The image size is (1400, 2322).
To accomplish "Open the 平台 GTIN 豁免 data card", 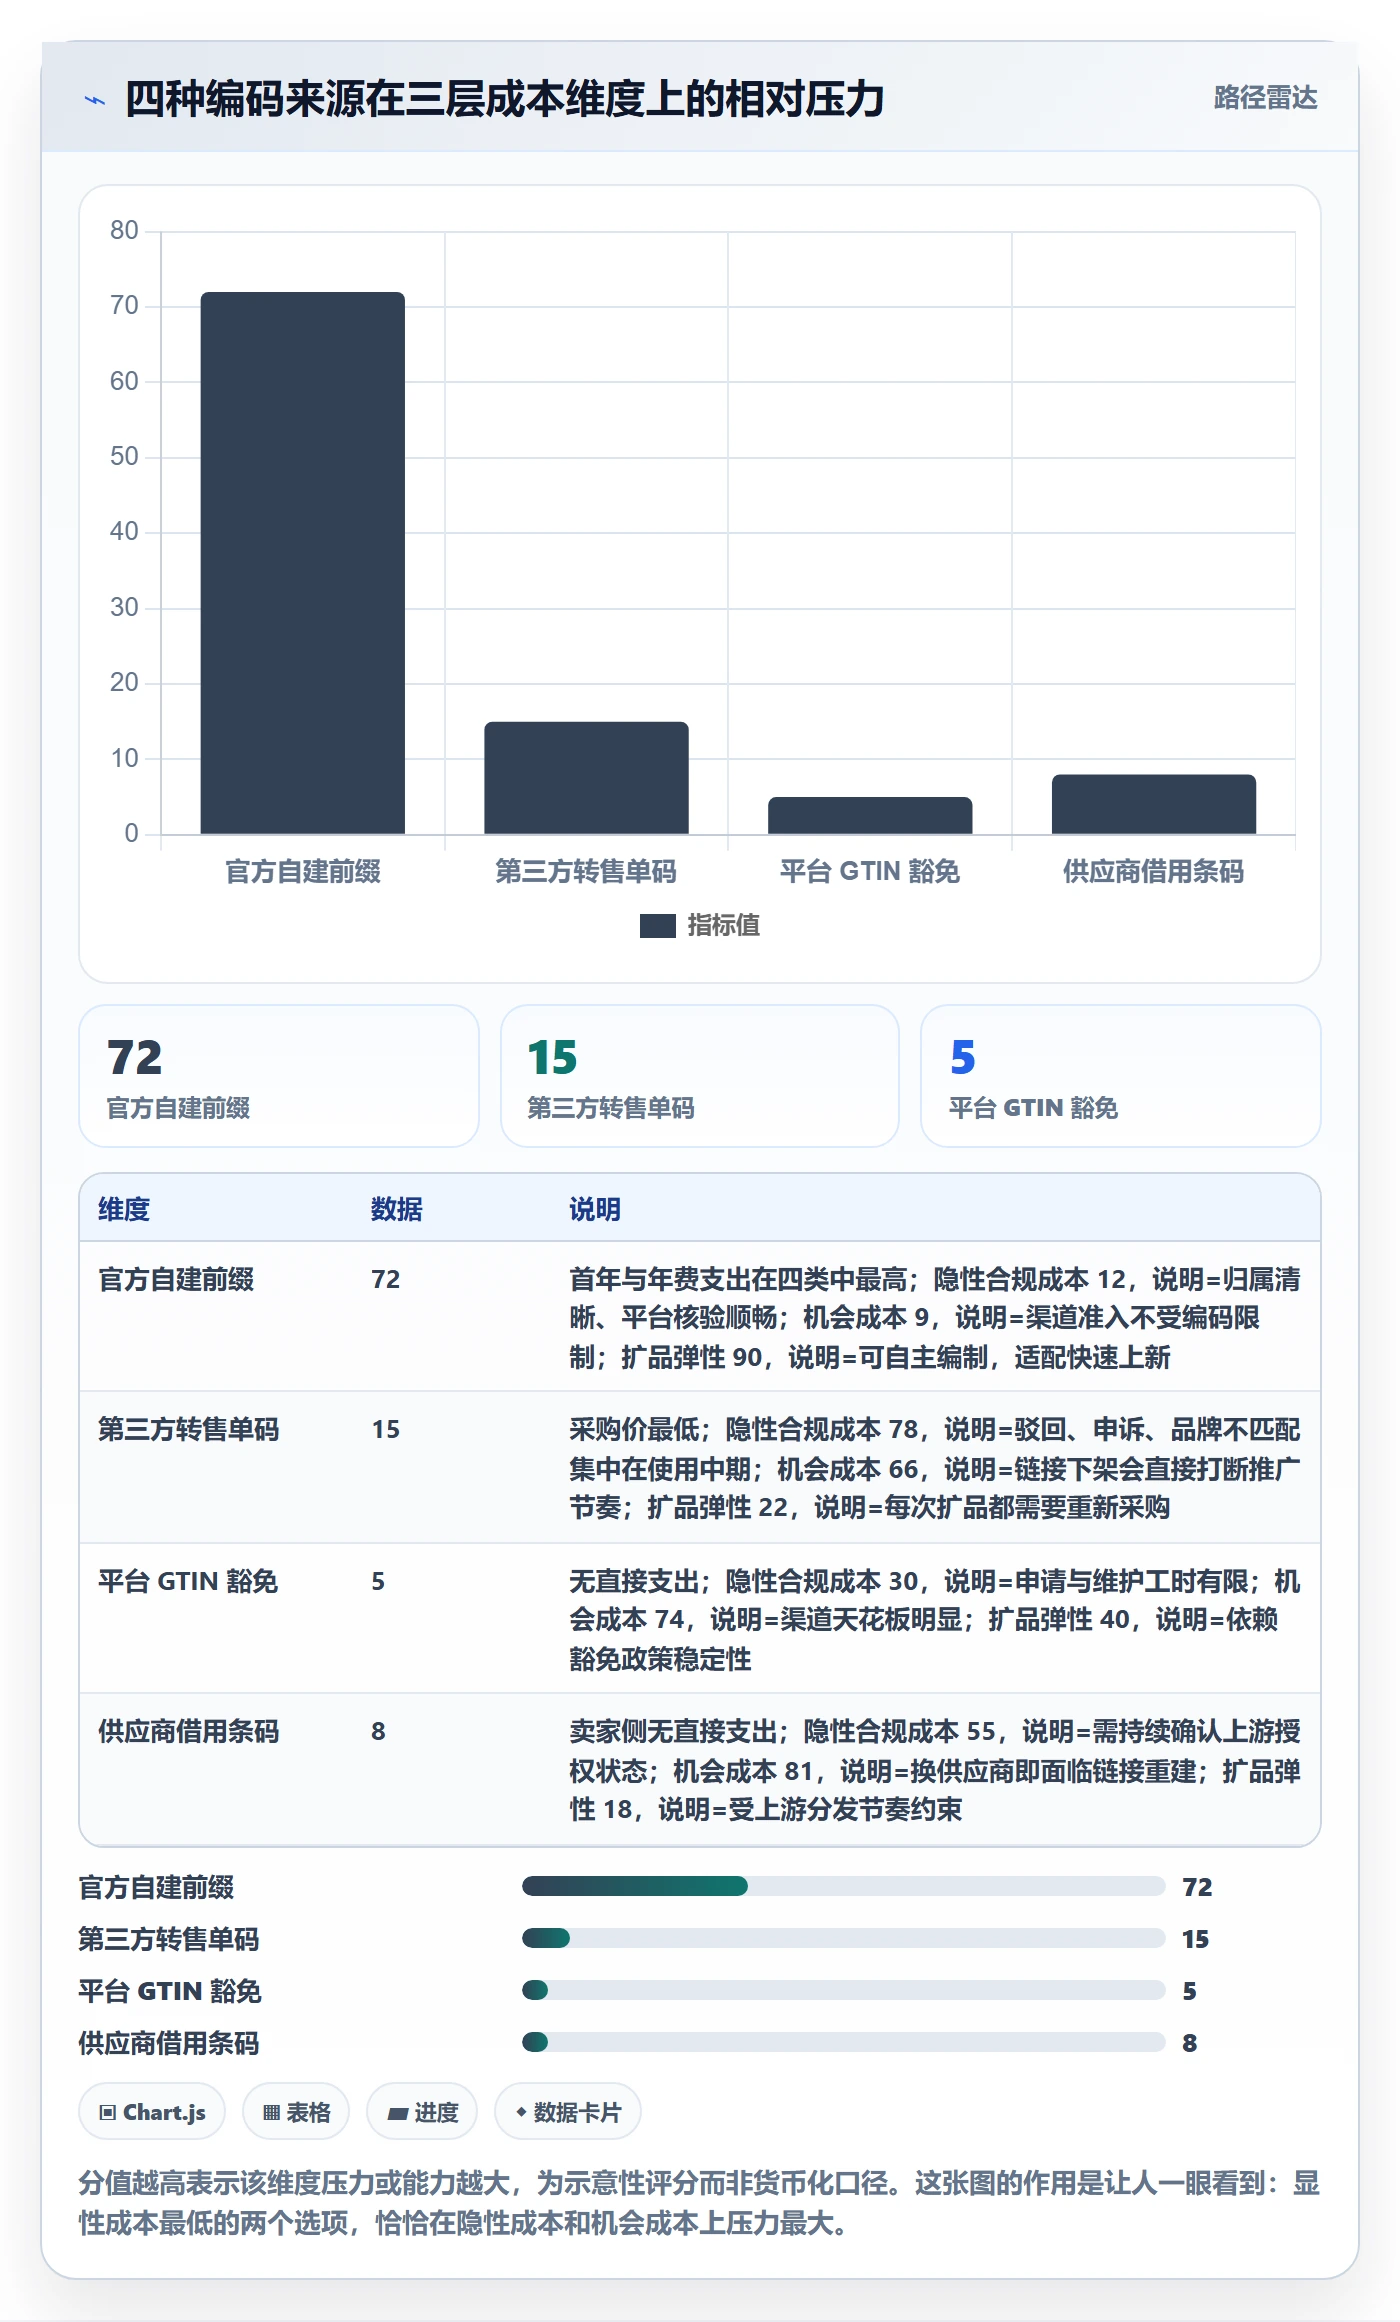I will pyautogui.click(x=1121, y=1076).
